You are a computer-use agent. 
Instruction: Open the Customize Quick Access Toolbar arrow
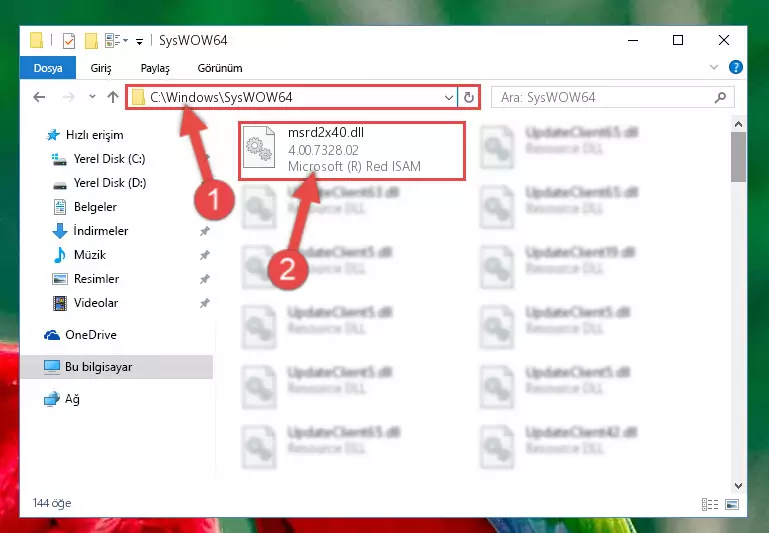(x=139, y=42)
